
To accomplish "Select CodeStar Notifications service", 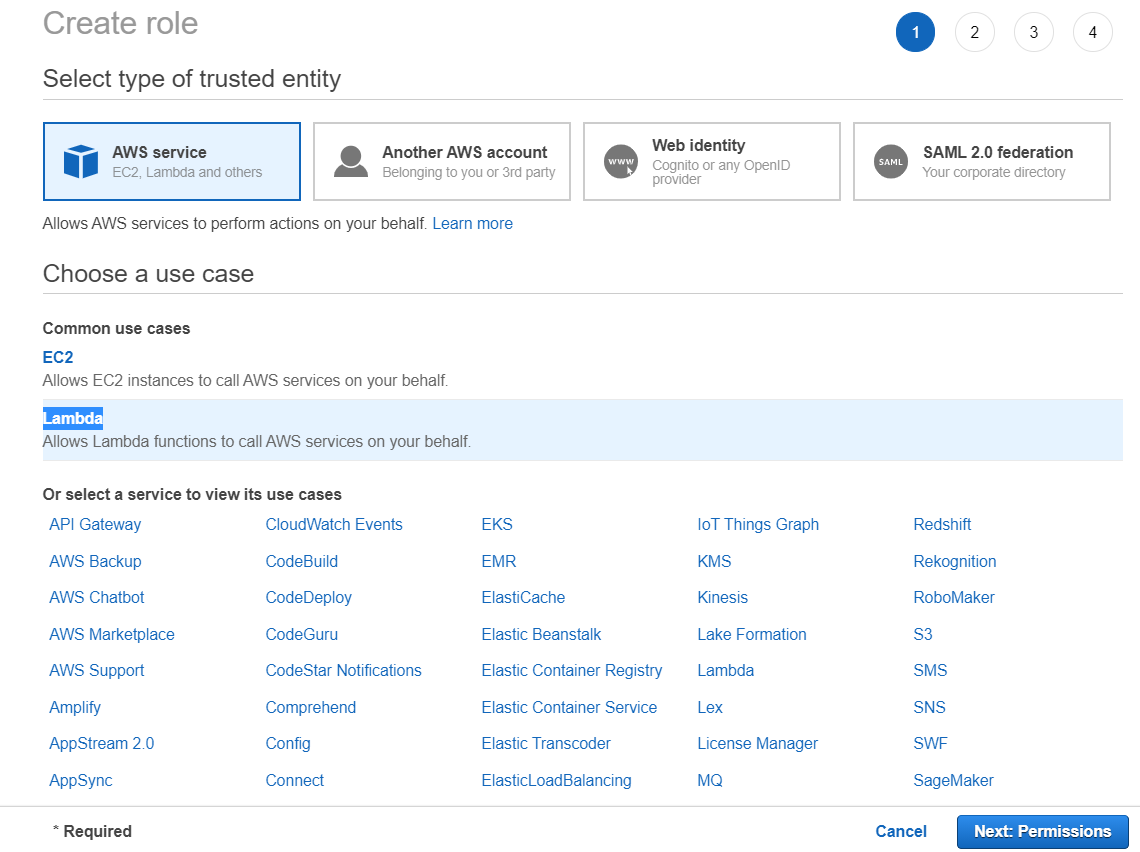I will (343, 671).
